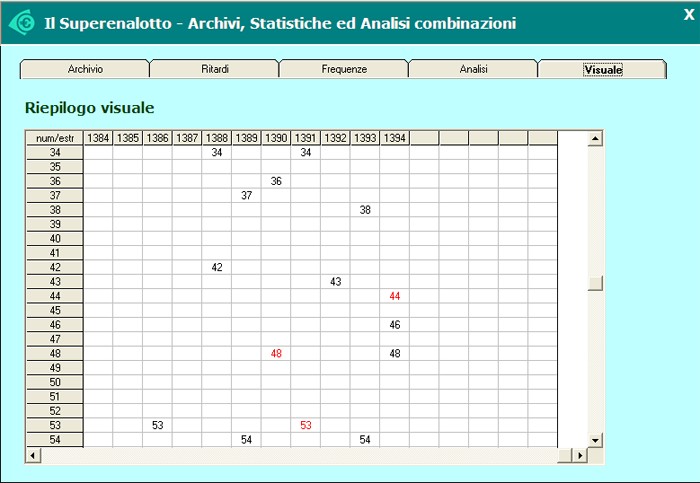Open the Frequenze tab
700x483 pixels.
tap(344, 69)
